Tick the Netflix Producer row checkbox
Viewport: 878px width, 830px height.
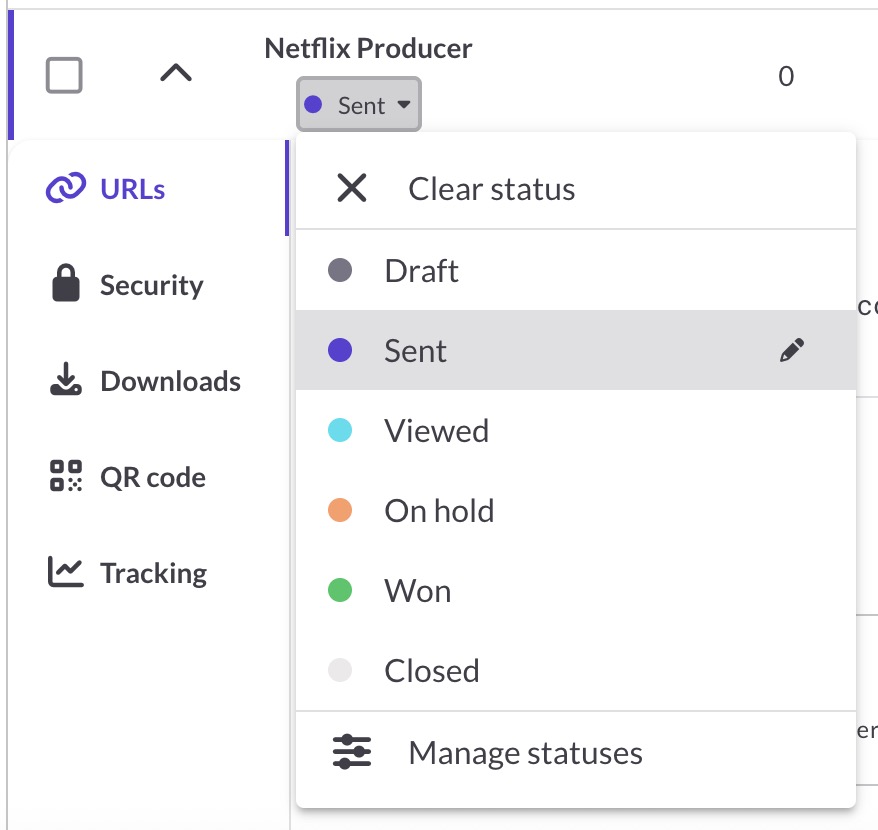coord(64,75)
